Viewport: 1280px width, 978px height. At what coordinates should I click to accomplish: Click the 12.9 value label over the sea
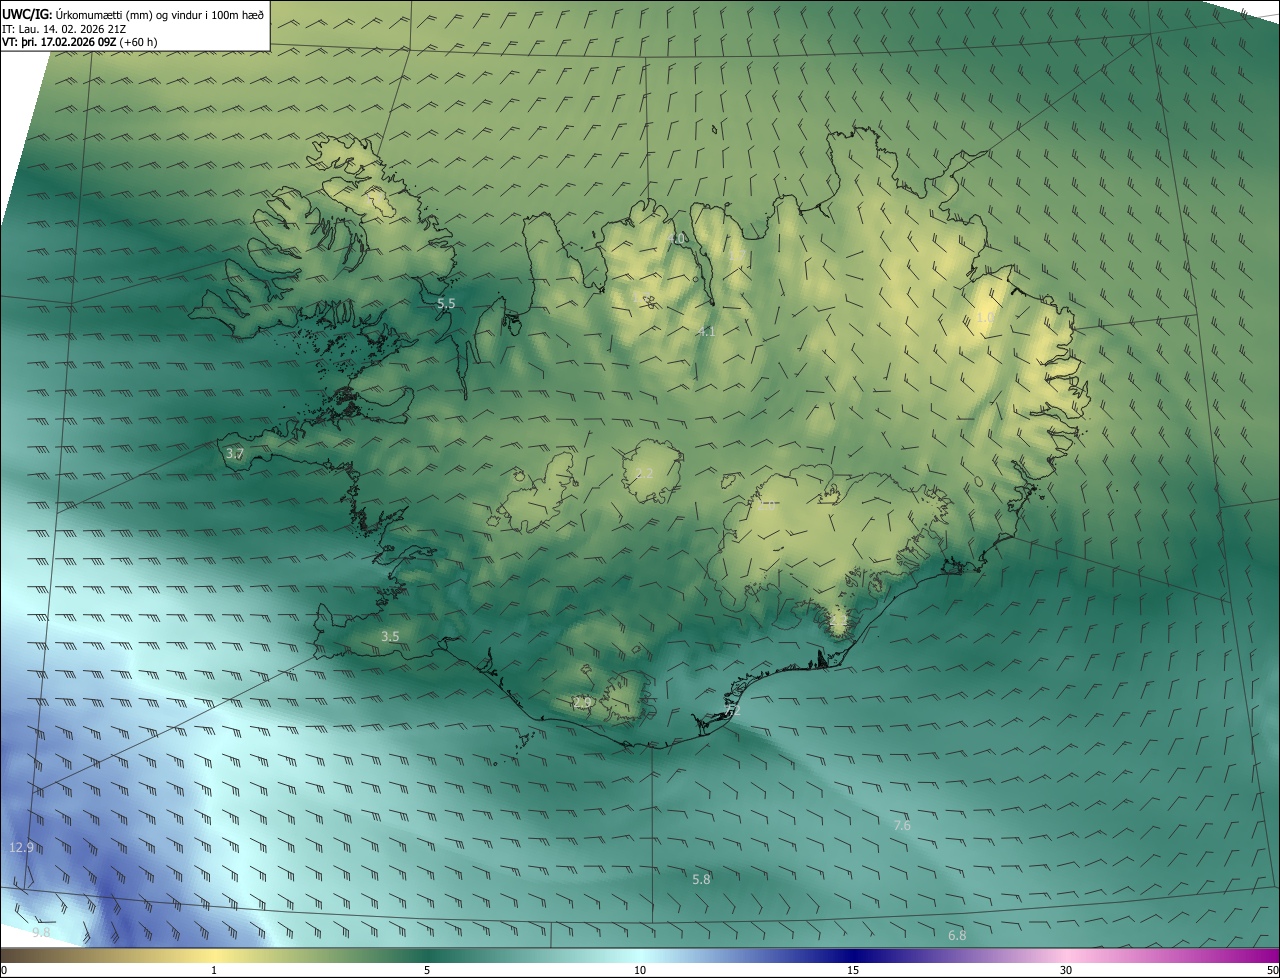point(22,848)
